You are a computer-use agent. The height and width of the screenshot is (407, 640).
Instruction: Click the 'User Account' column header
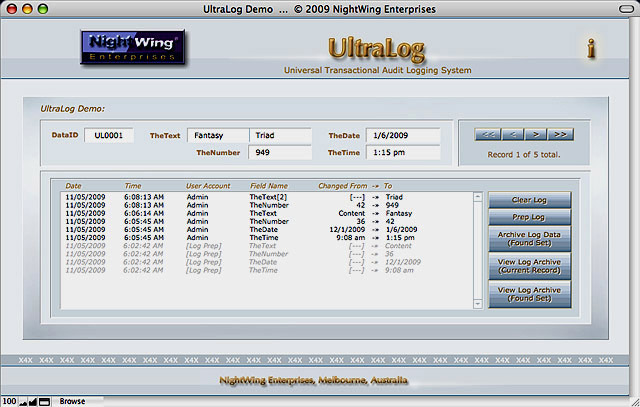pyautogui.click(x=208, y=186)
